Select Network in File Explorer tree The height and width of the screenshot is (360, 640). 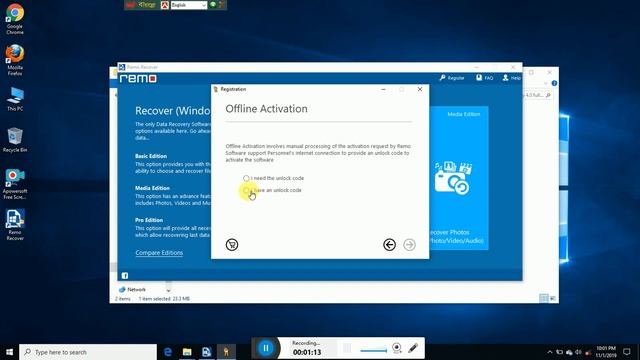[x=132, y=289]
